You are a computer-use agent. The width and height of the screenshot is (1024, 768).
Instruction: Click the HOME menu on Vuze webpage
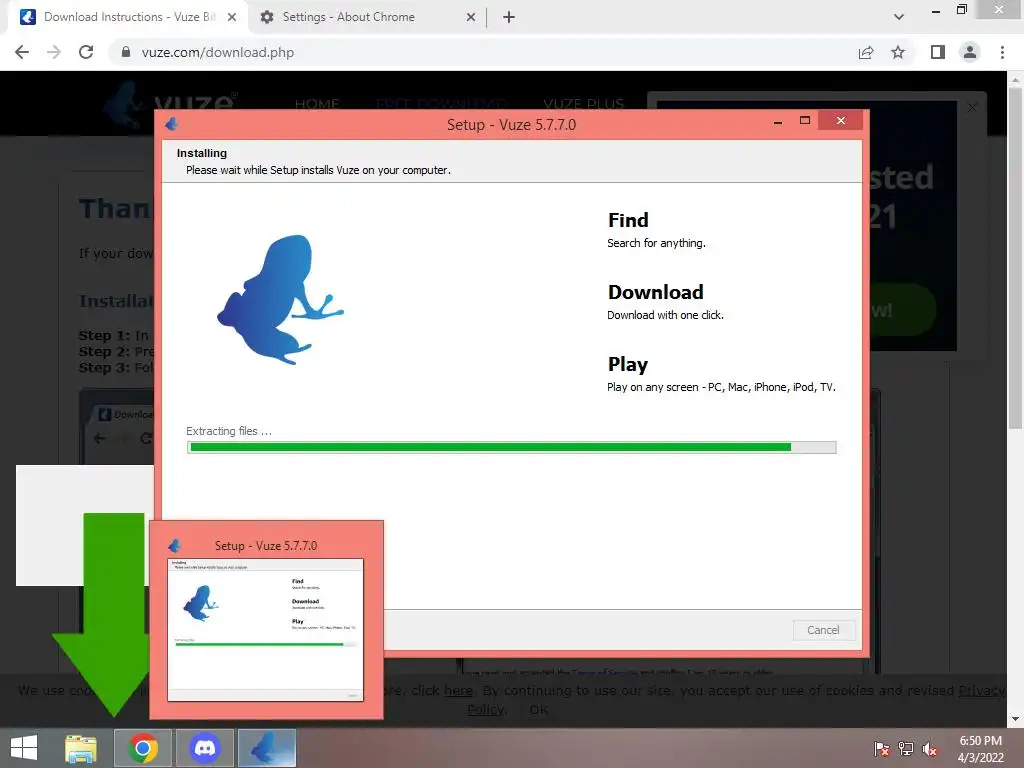[x=317, y=104]
